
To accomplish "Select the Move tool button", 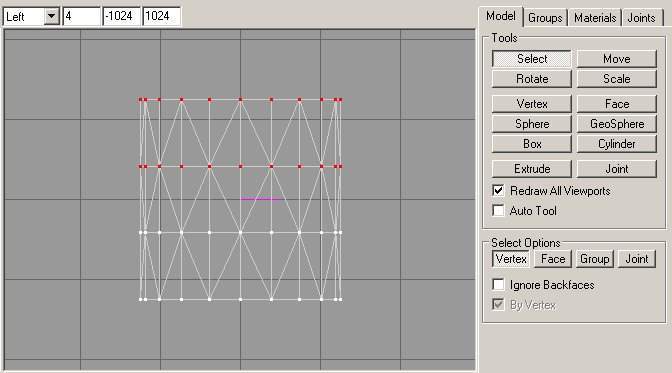I will 616,59.
